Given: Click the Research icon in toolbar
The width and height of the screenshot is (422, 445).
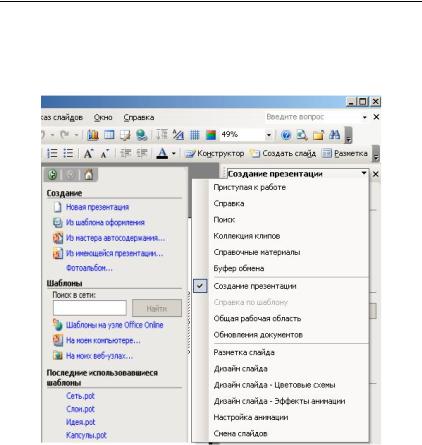Looking at the screenshot, I should point(302,135).
